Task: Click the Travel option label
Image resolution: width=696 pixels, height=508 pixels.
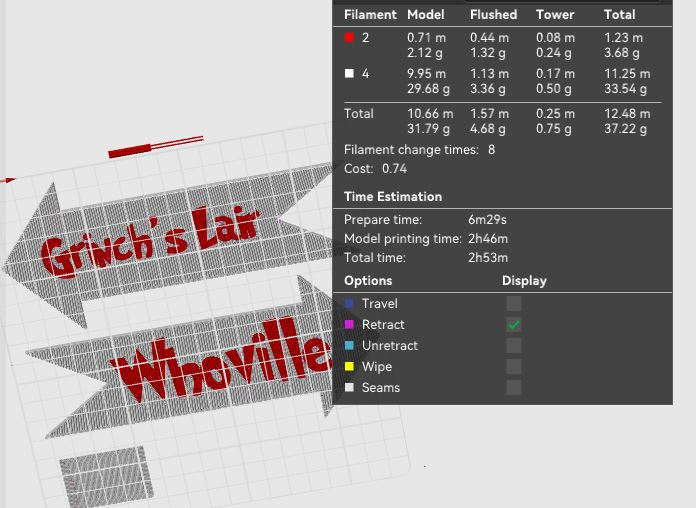Action: pos(380,304)
